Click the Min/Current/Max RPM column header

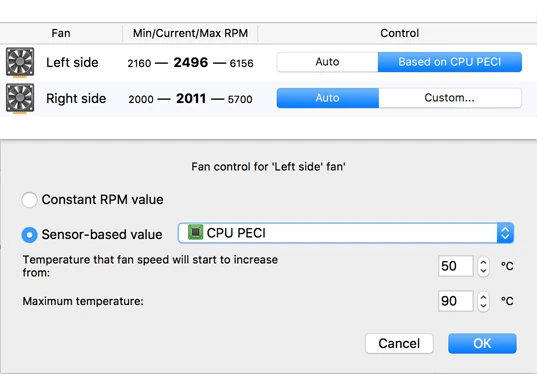click(x=190, y=33)
